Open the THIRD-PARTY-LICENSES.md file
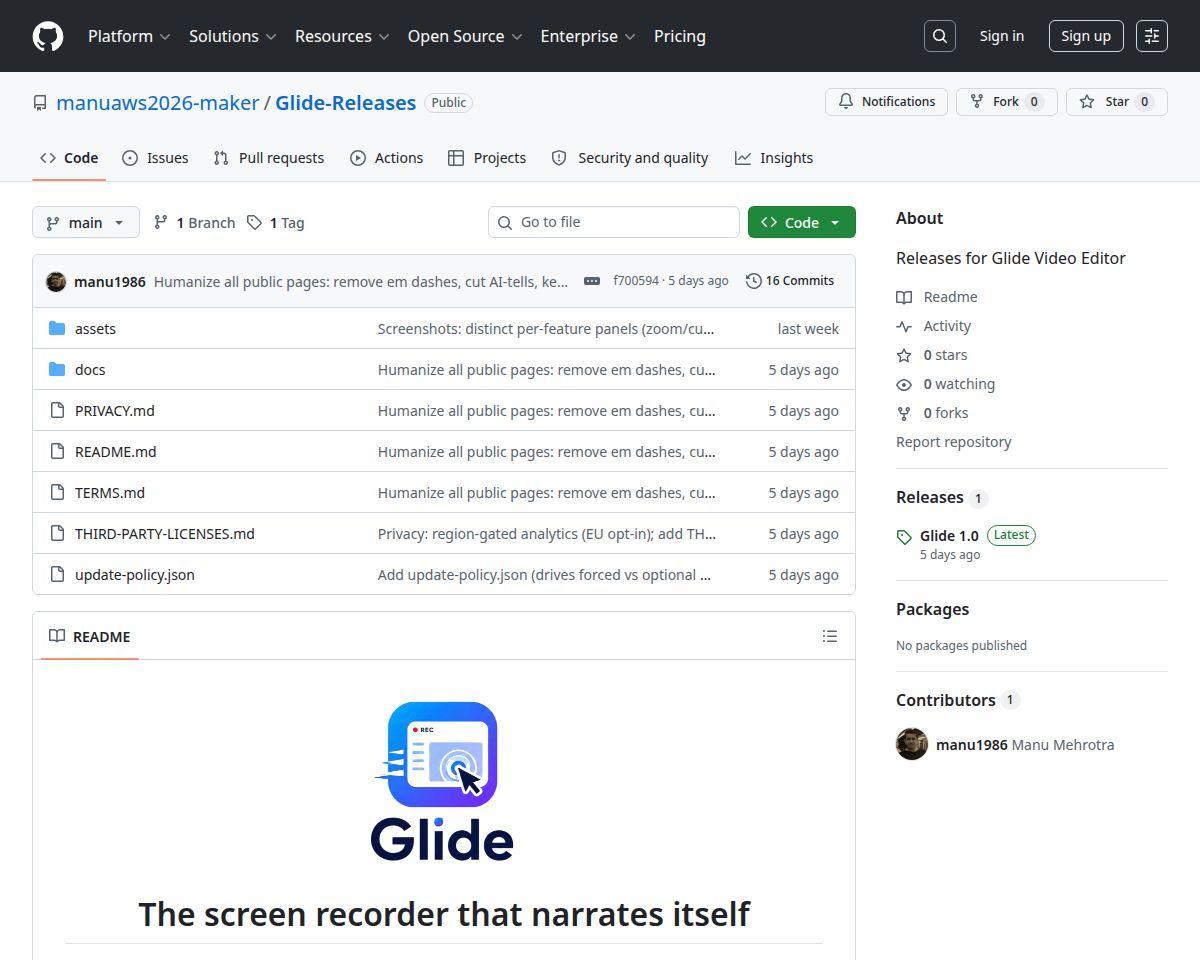 click(165, 533)
